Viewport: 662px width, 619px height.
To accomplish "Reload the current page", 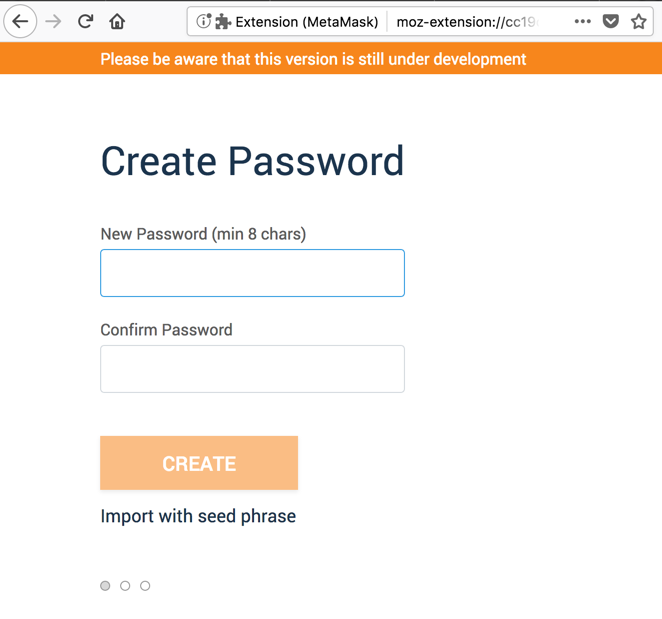I will click(86, 21).
